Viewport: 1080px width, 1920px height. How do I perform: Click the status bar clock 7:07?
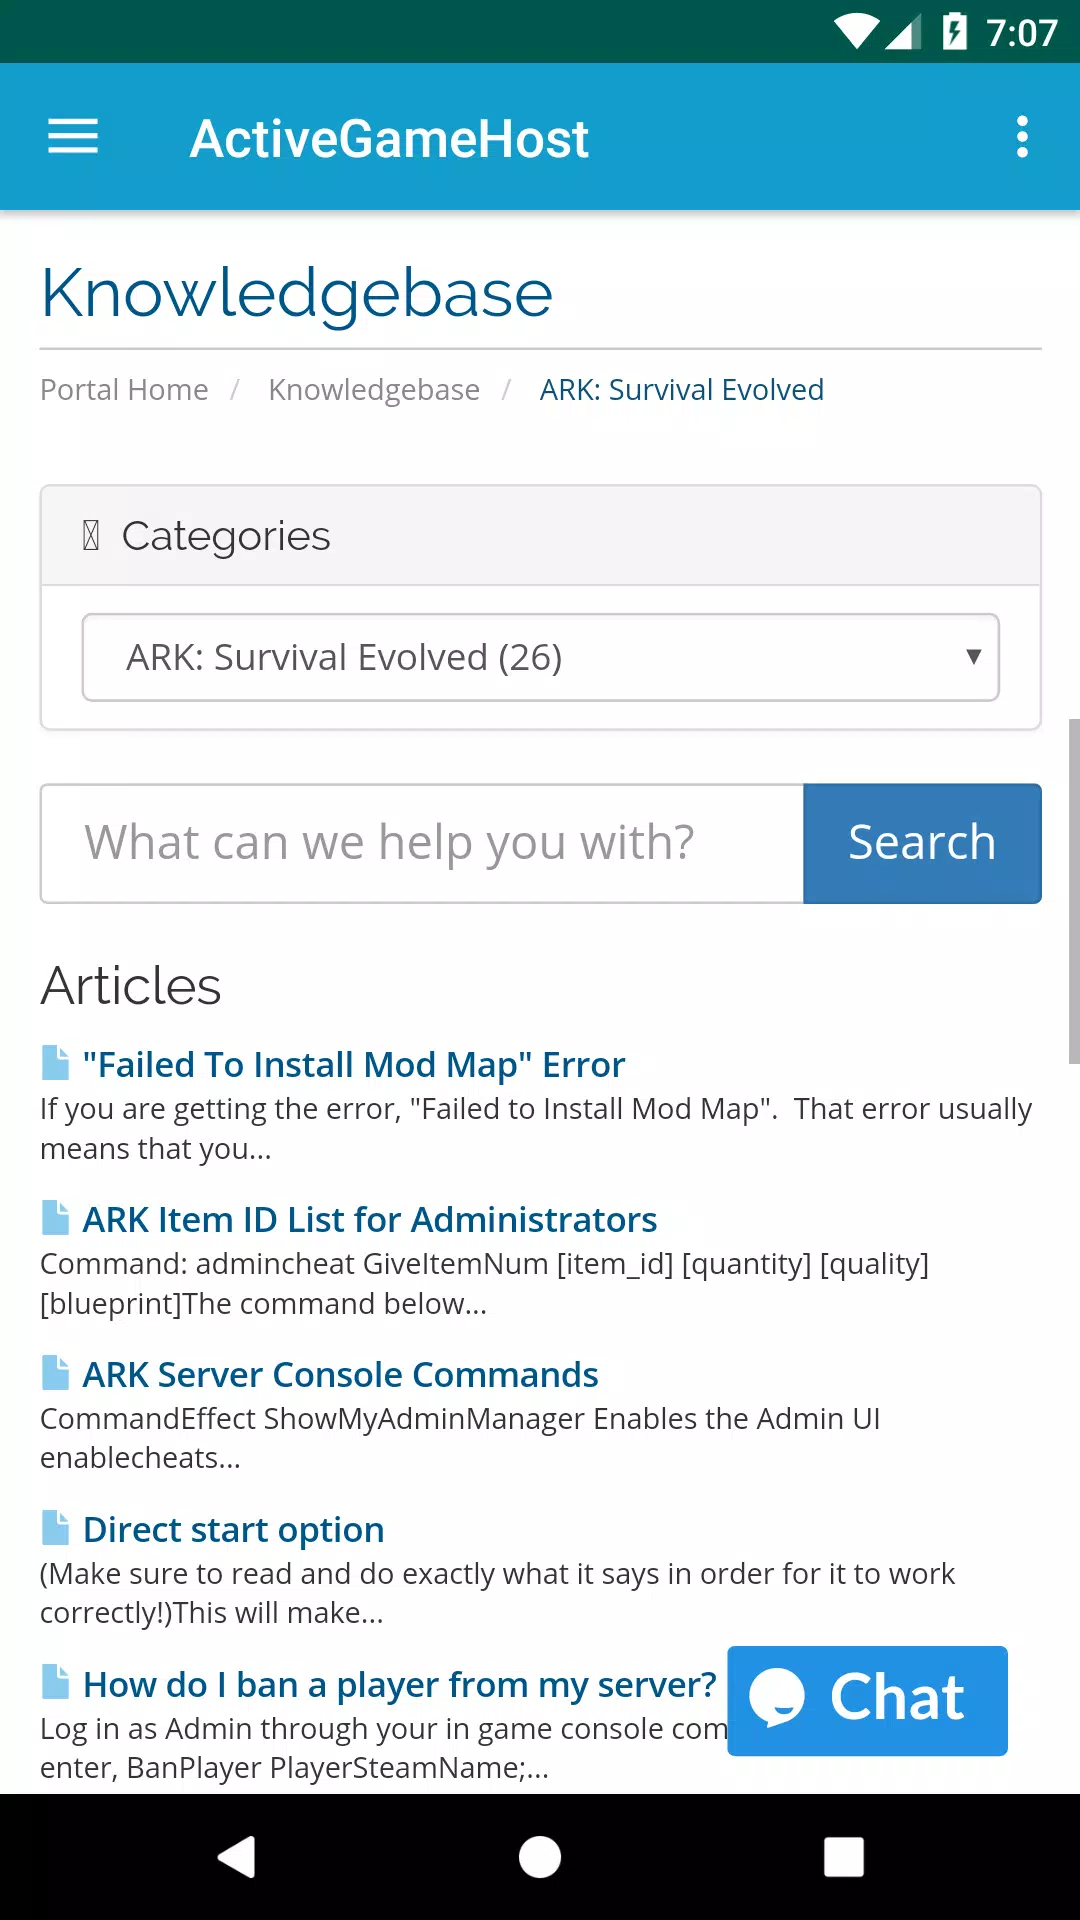1021,33
